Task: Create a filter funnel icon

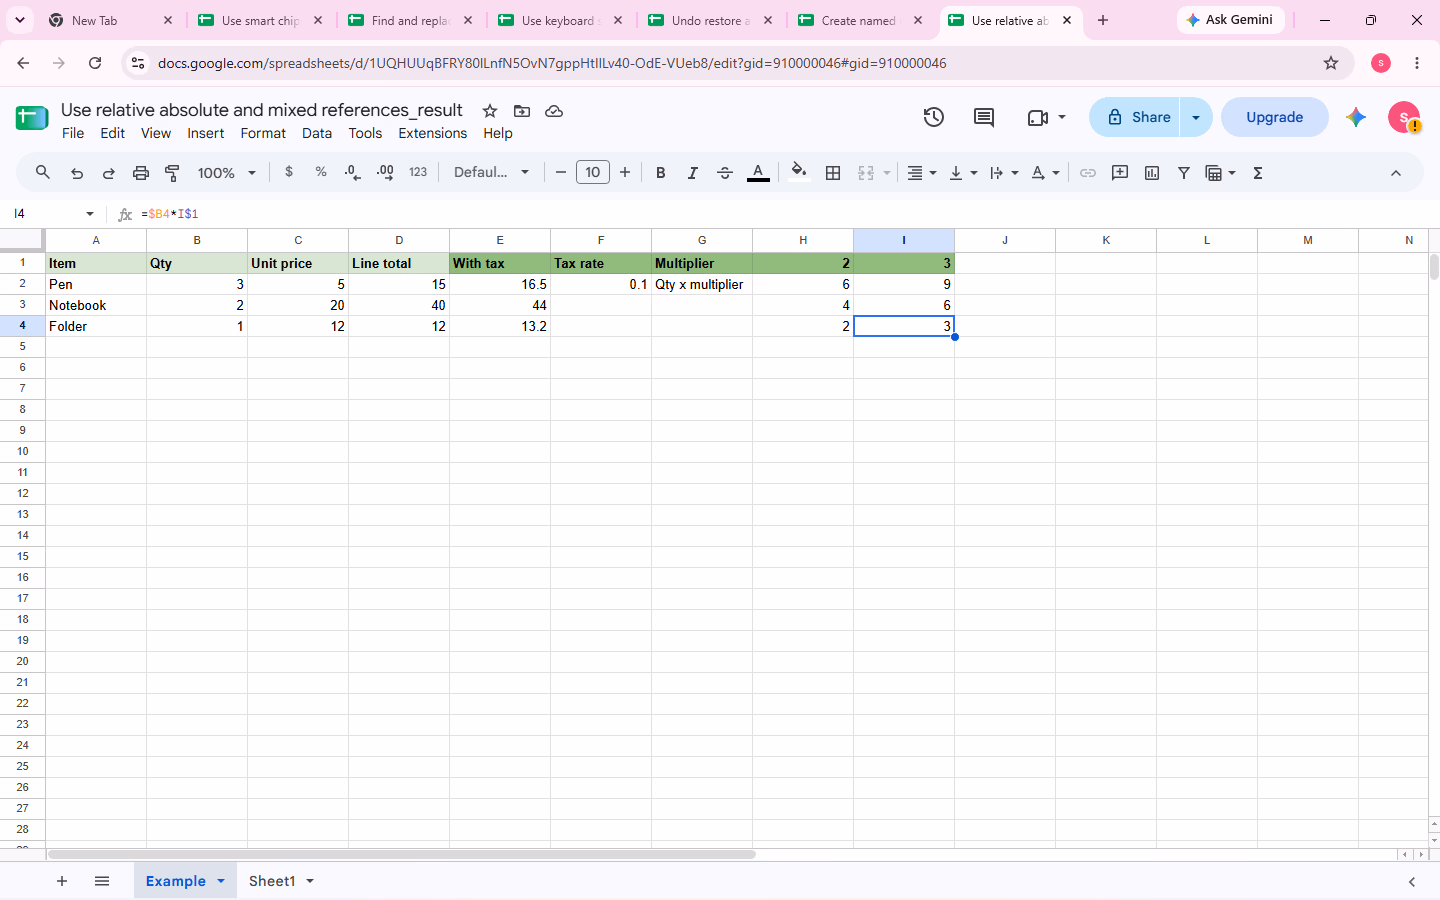Action: coord(1184,173)
